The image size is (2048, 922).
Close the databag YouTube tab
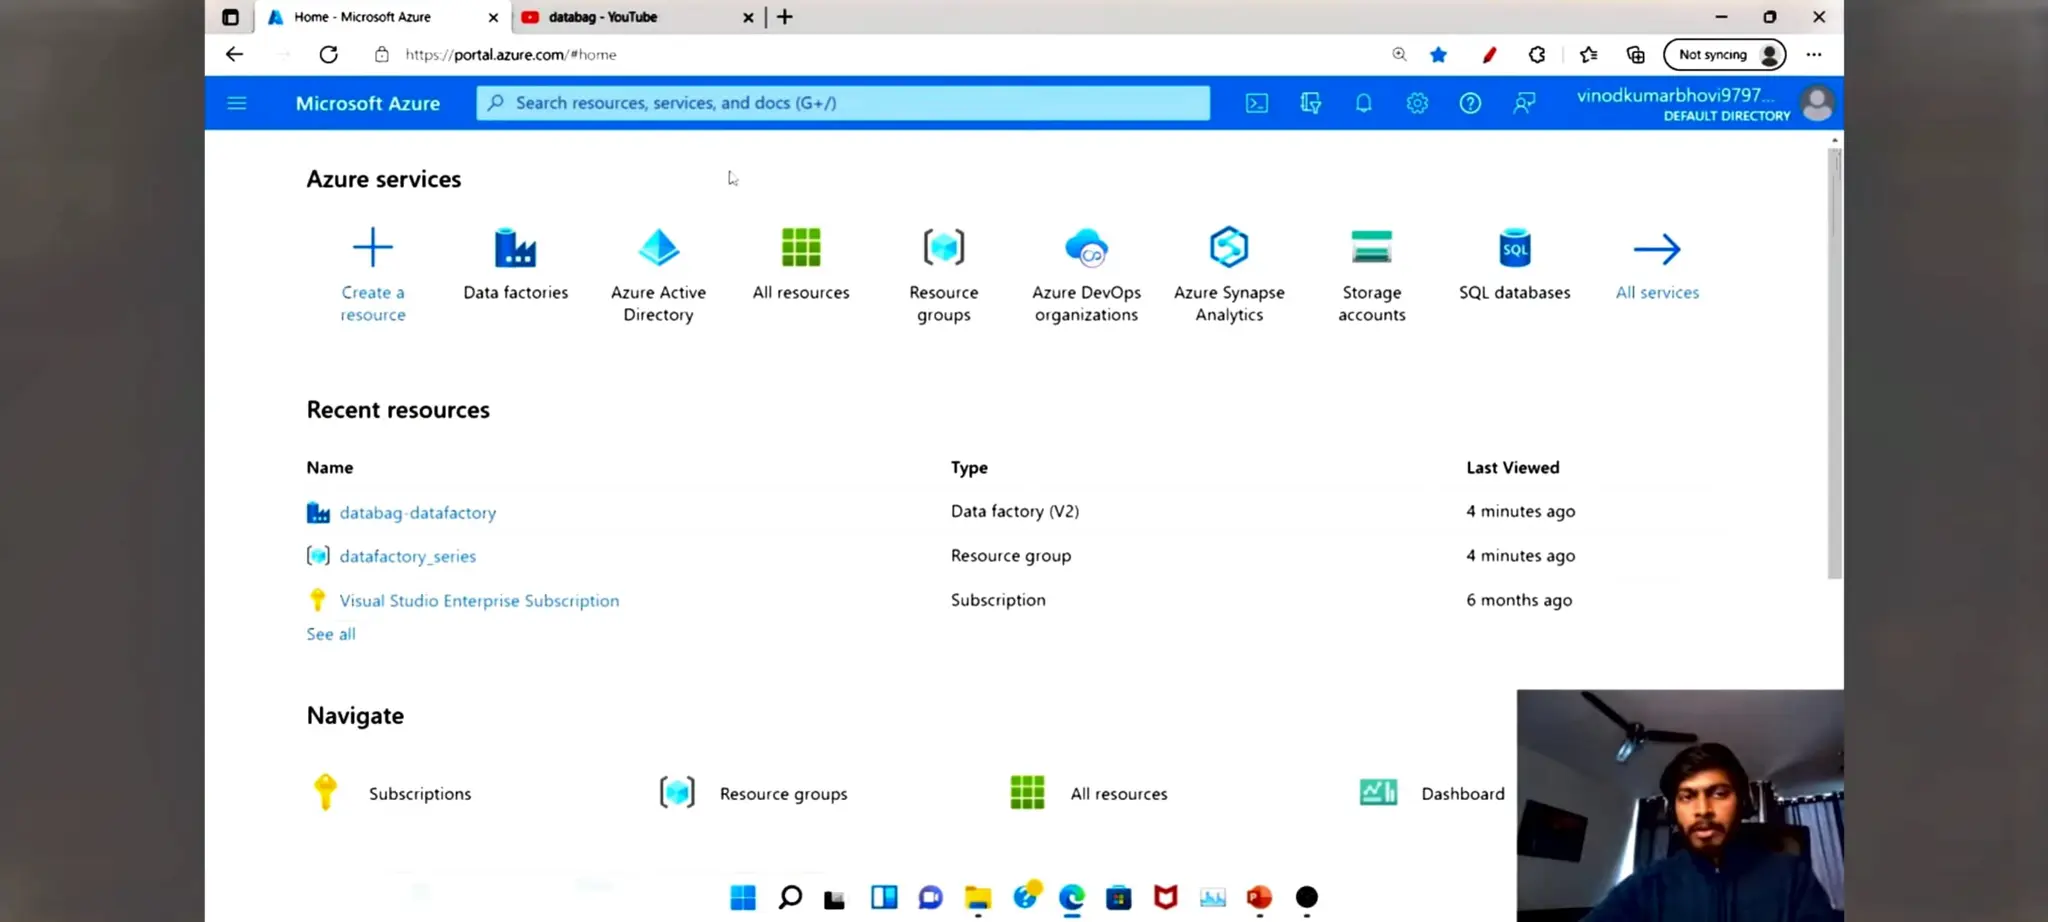748,17
